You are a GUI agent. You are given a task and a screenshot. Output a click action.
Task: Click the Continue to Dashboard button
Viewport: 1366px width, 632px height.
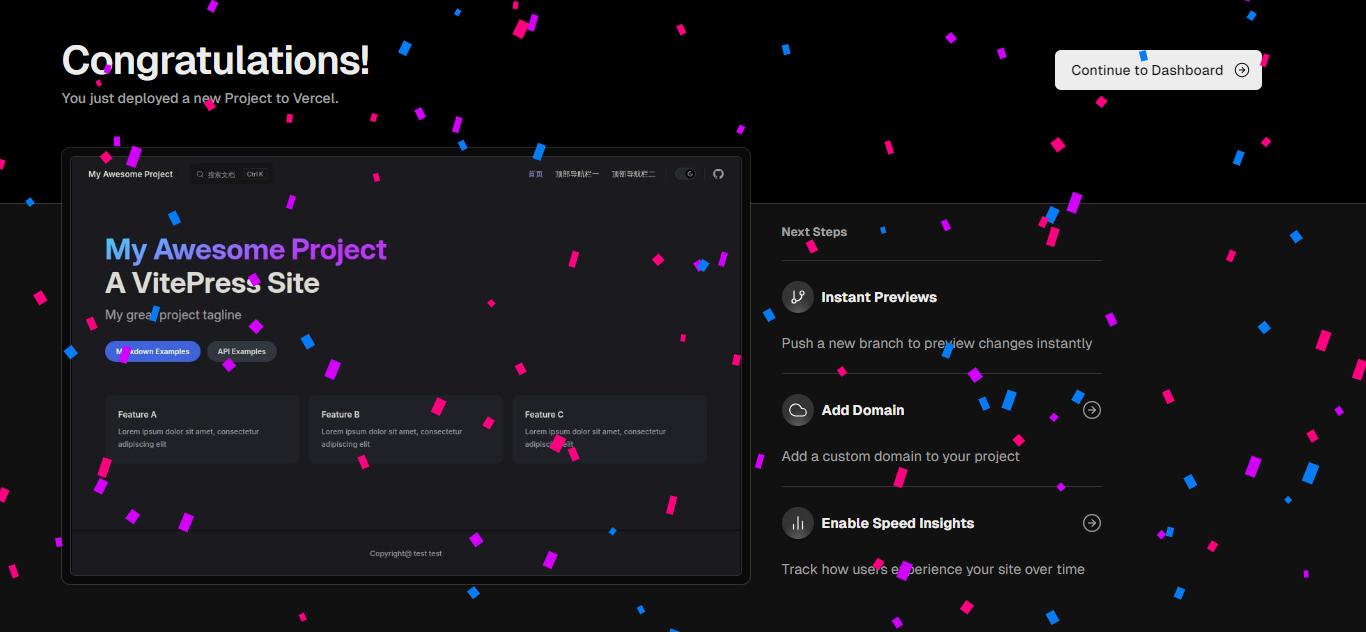click(1158, 70)
